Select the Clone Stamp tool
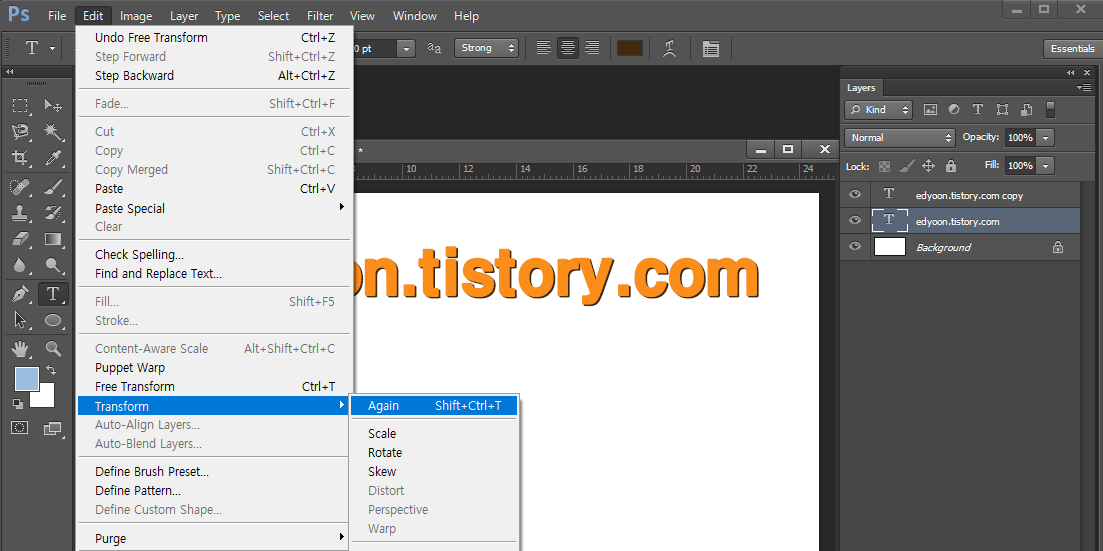This screenshot has height=551, width=1103. click(20, 213)
